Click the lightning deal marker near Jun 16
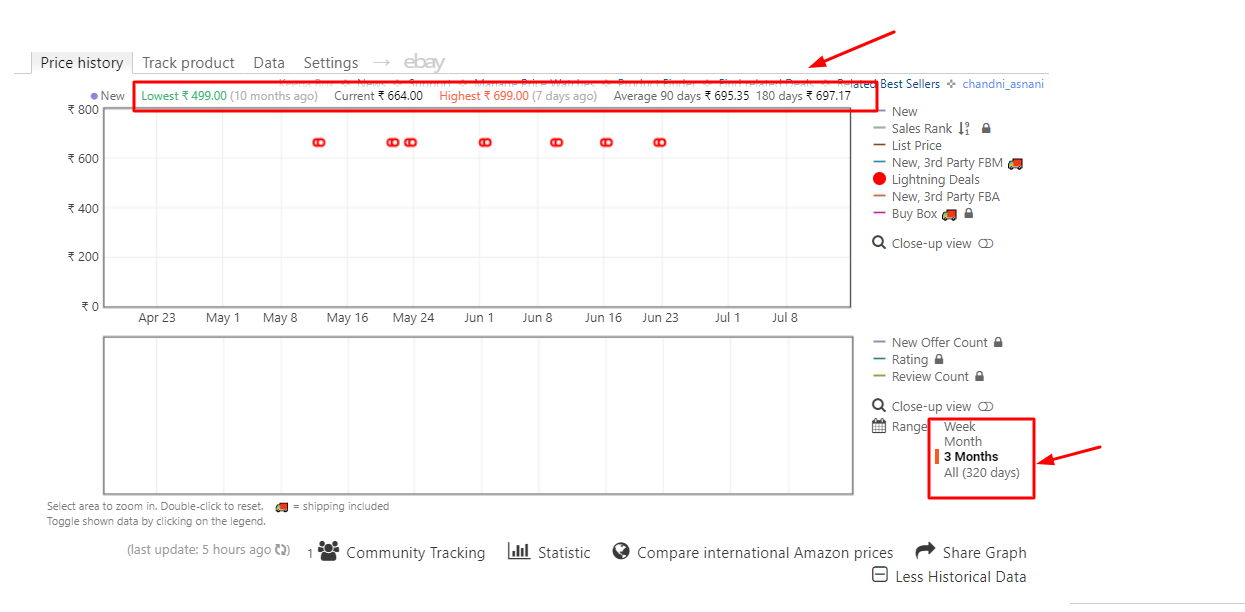Viewport: 1245px width, 612px height. pyautogui.click(x=606, y=143)
